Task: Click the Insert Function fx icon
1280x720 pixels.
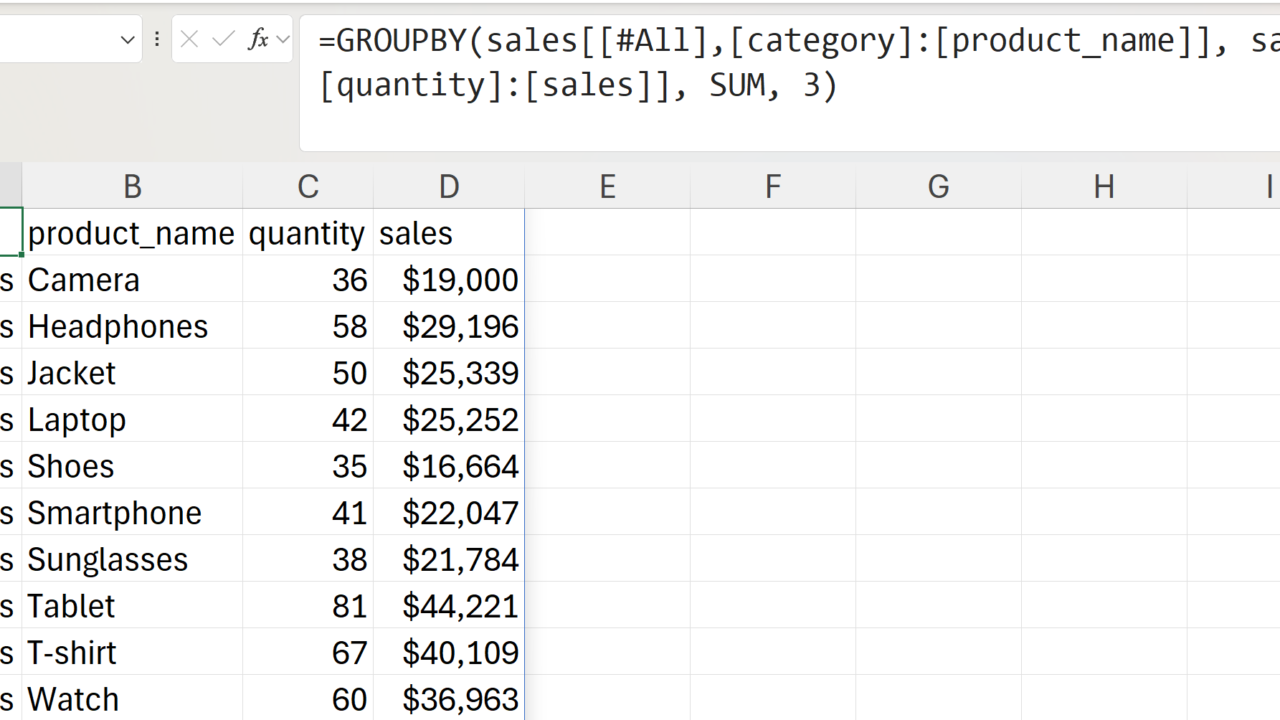Action: click(258, 40)
